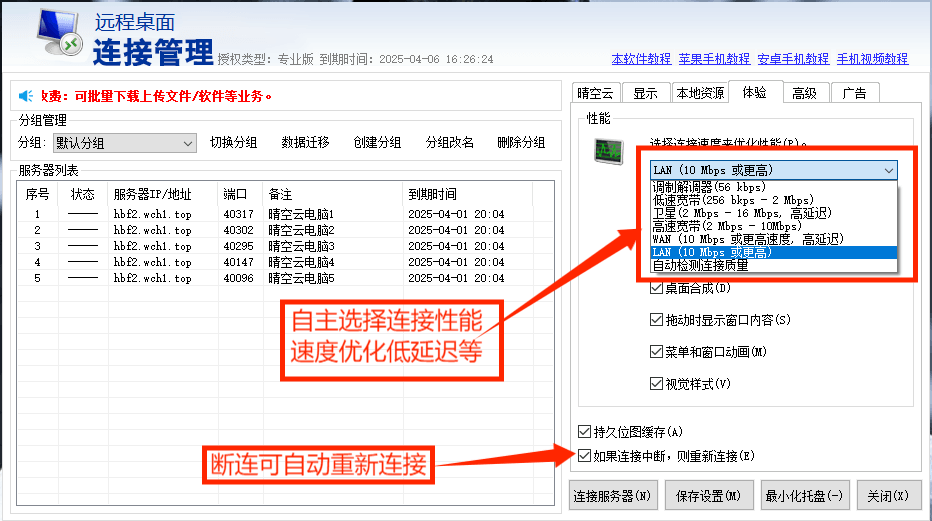Disable 拖动时显示窗口内容(S) option

(656, 321)
